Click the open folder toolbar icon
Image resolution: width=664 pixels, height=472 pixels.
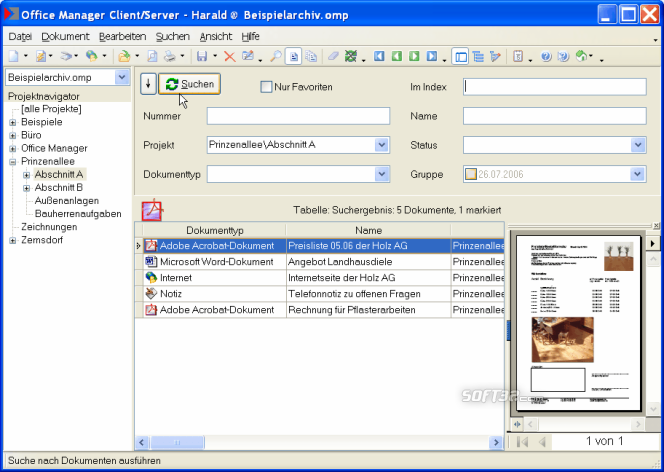(x=124, y=56)
